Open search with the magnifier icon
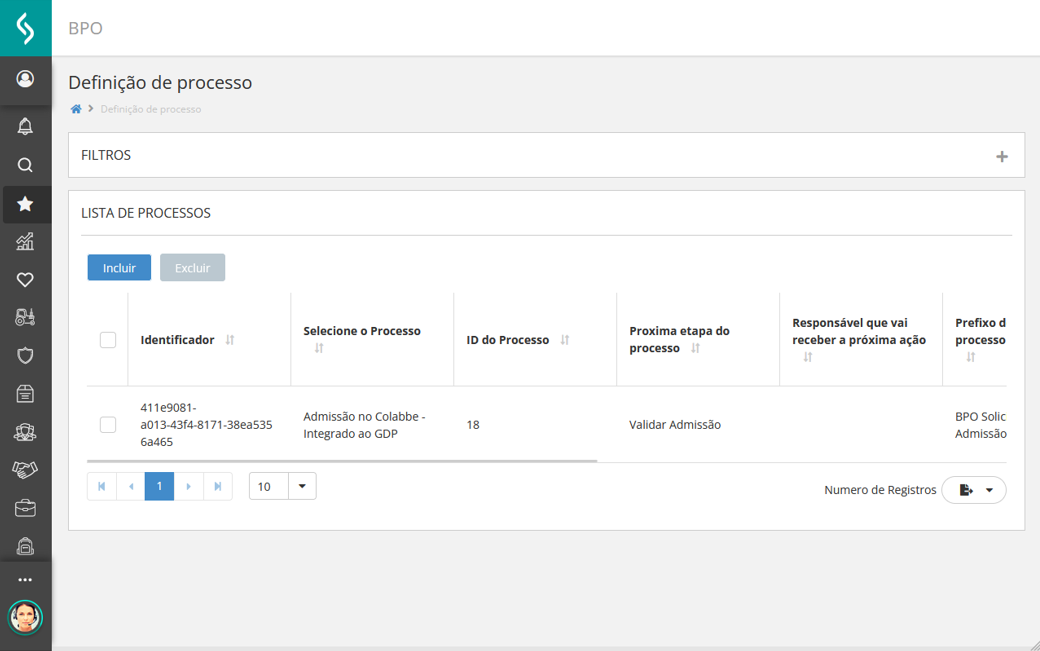 (x=25, y=165)
